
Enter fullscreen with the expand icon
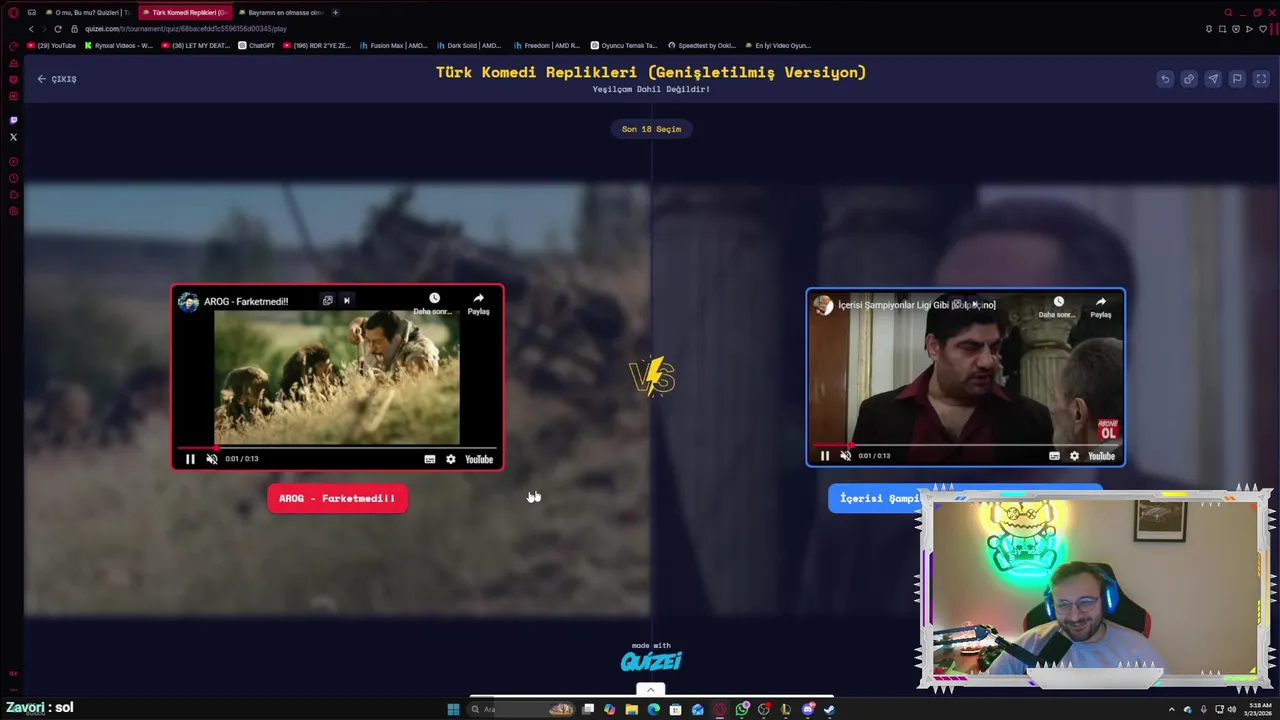pyautogui.click(x=1261, y=79)
